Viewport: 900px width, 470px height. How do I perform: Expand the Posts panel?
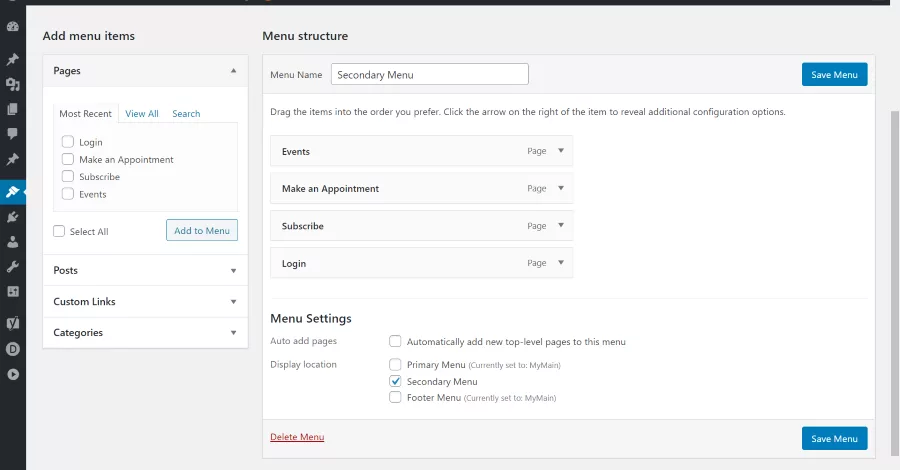pos(145,270)
